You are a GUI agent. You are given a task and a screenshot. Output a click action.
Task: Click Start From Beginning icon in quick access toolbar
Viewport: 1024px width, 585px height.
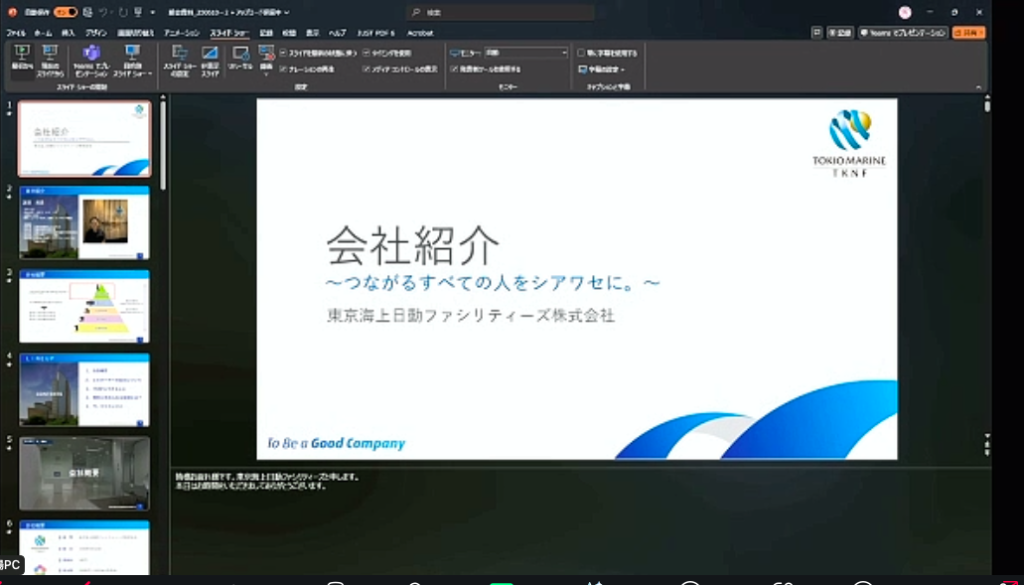[138, 12]
